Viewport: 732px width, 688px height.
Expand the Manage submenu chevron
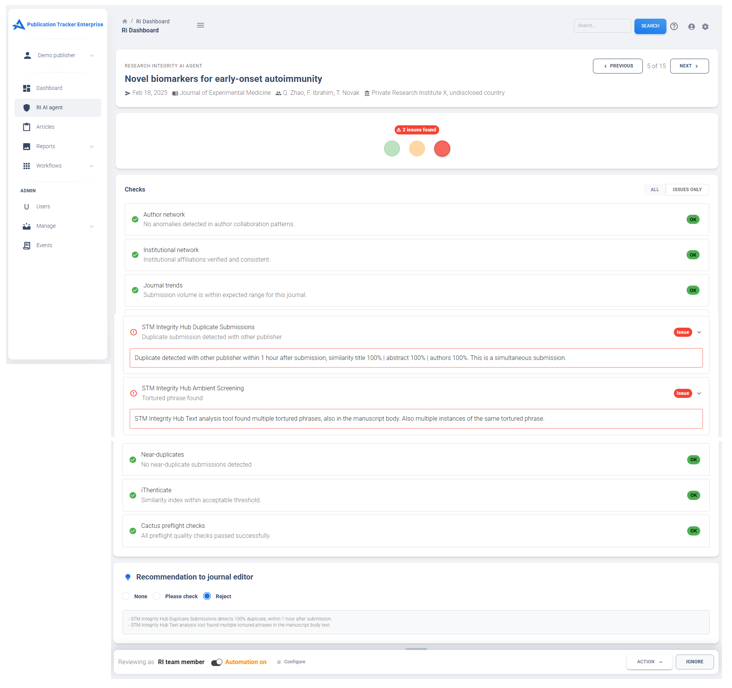92,226
